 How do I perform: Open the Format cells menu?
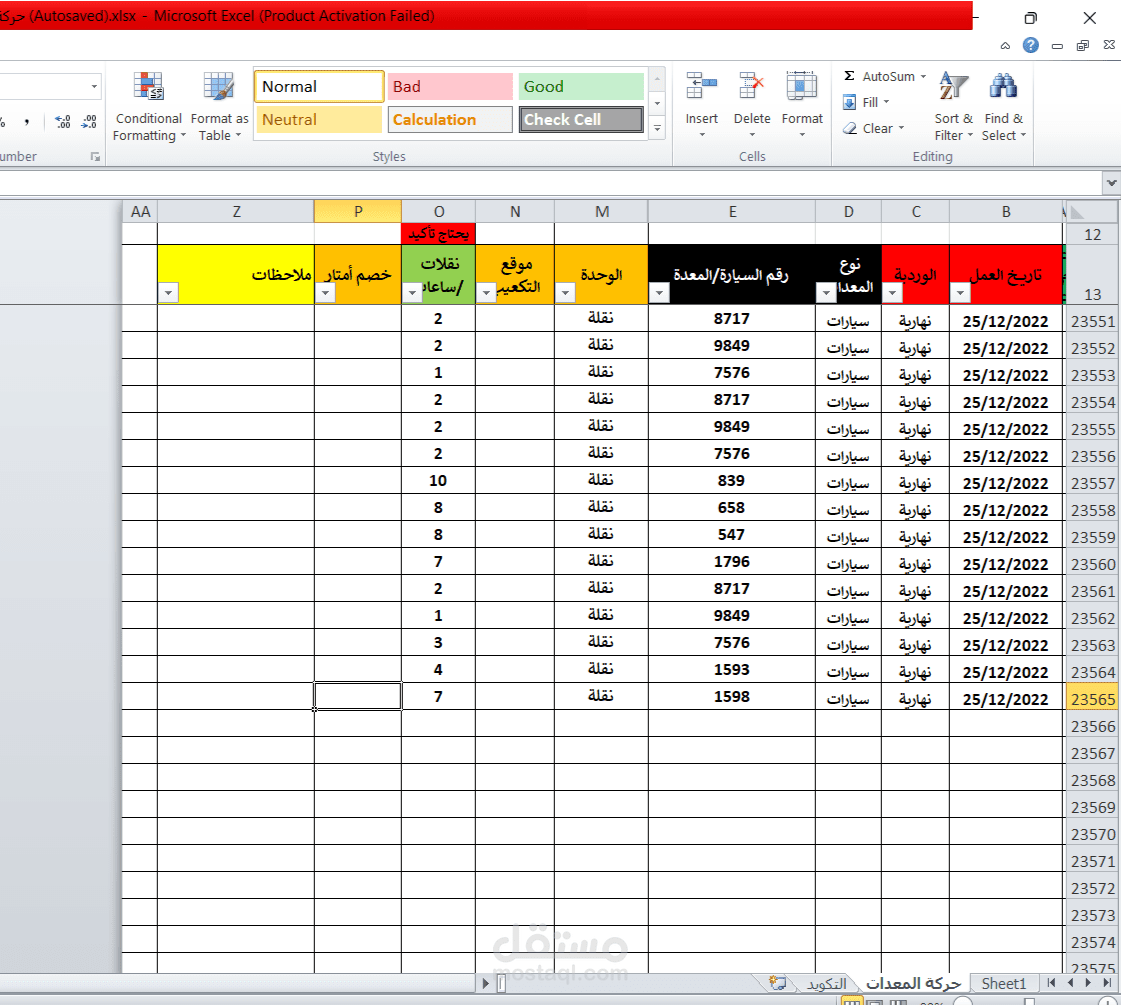tap(801, 106)
